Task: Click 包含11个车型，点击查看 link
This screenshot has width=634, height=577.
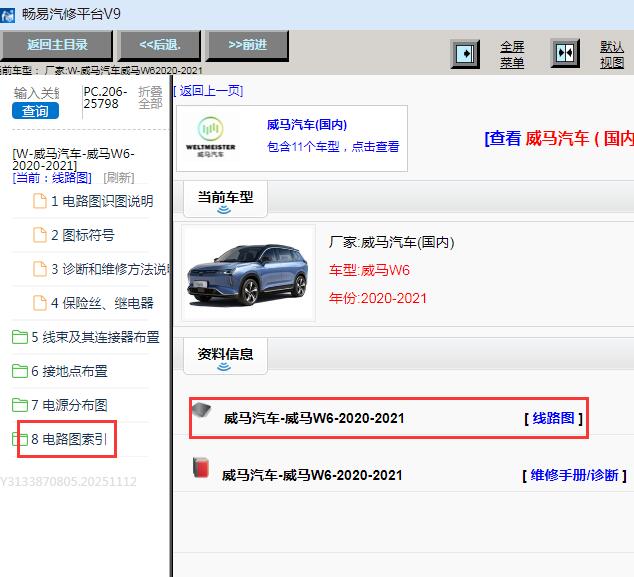Action: [x=333, y=146]
